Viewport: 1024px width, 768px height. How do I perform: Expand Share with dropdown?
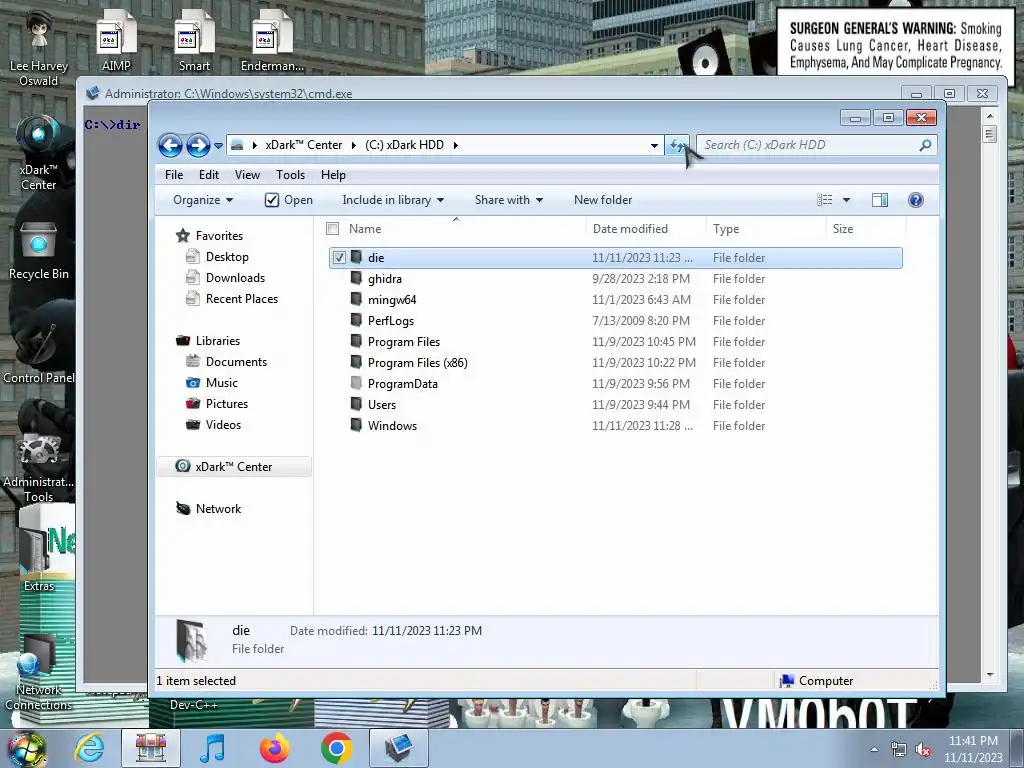coord(509,200)
